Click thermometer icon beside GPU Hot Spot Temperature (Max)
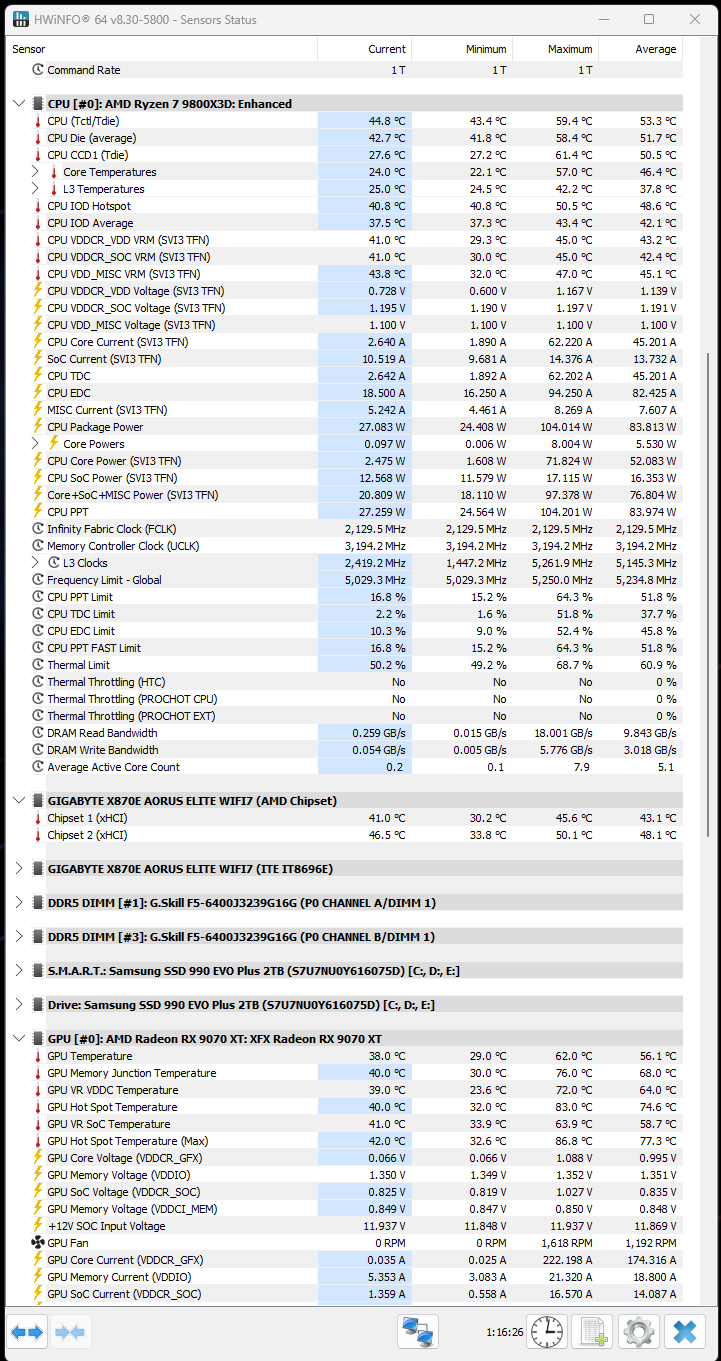 pyautogui.click(x=38, y=1141)
